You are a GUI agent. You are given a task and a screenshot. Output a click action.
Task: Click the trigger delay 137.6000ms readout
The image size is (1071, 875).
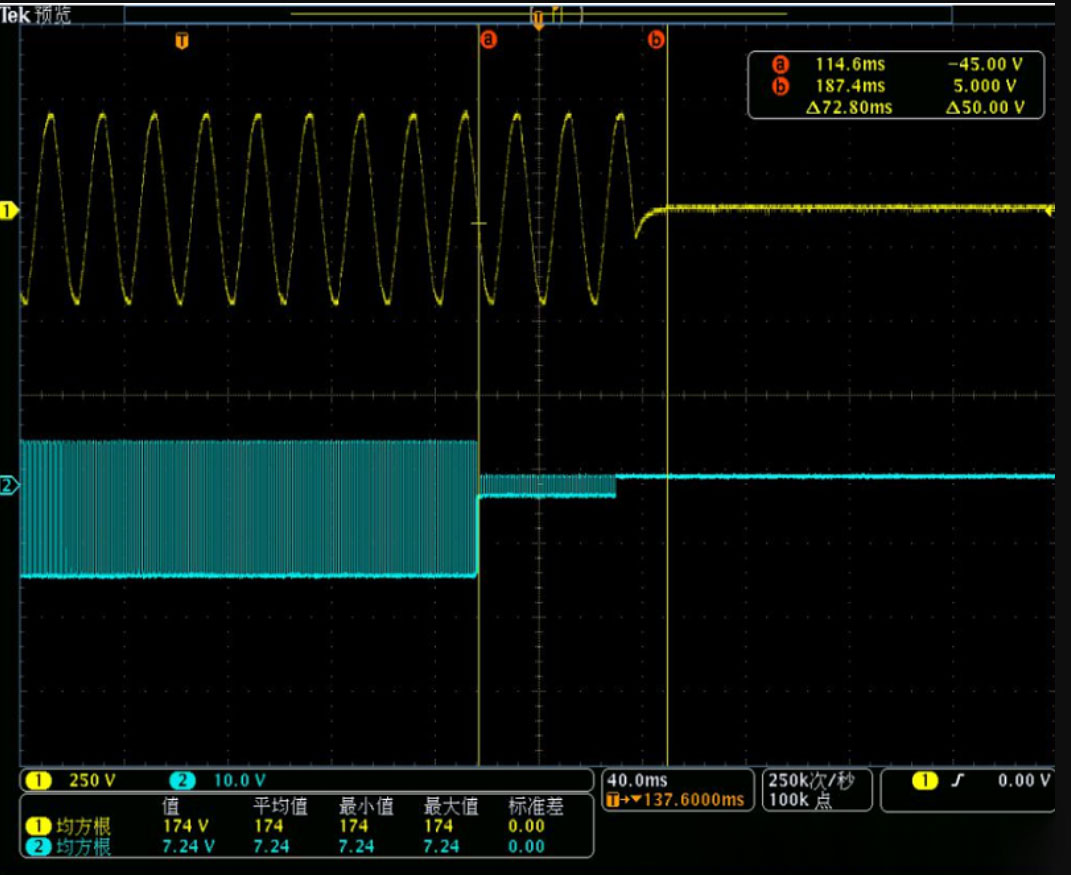[x=675, y=799]
